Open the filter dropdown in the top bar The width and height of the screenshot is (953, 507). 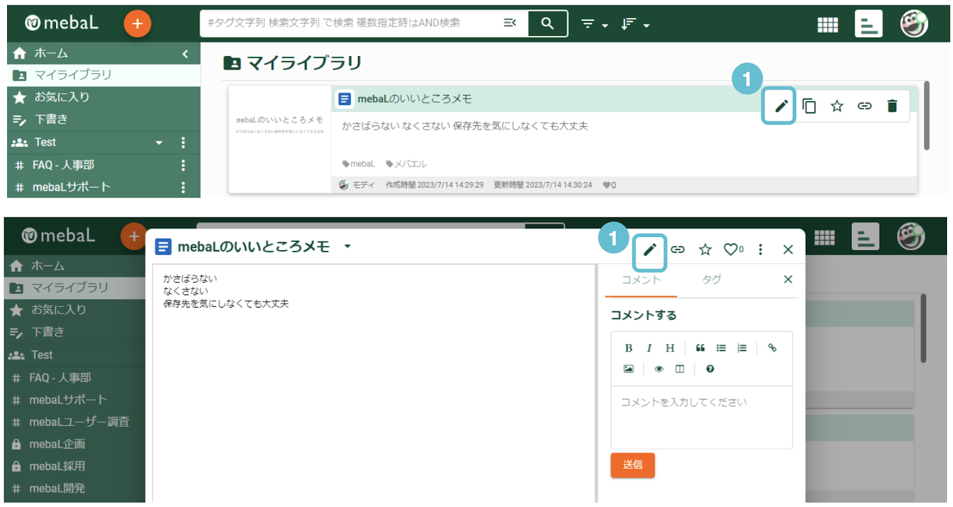tap(594, 24)
